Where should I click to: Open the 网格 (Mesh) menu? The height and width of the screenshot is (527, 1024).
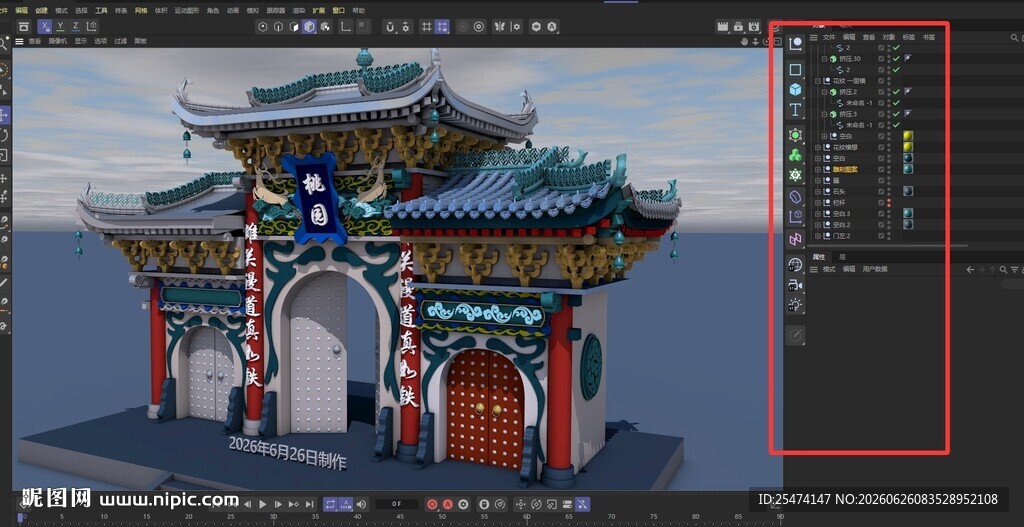(140, 10)
